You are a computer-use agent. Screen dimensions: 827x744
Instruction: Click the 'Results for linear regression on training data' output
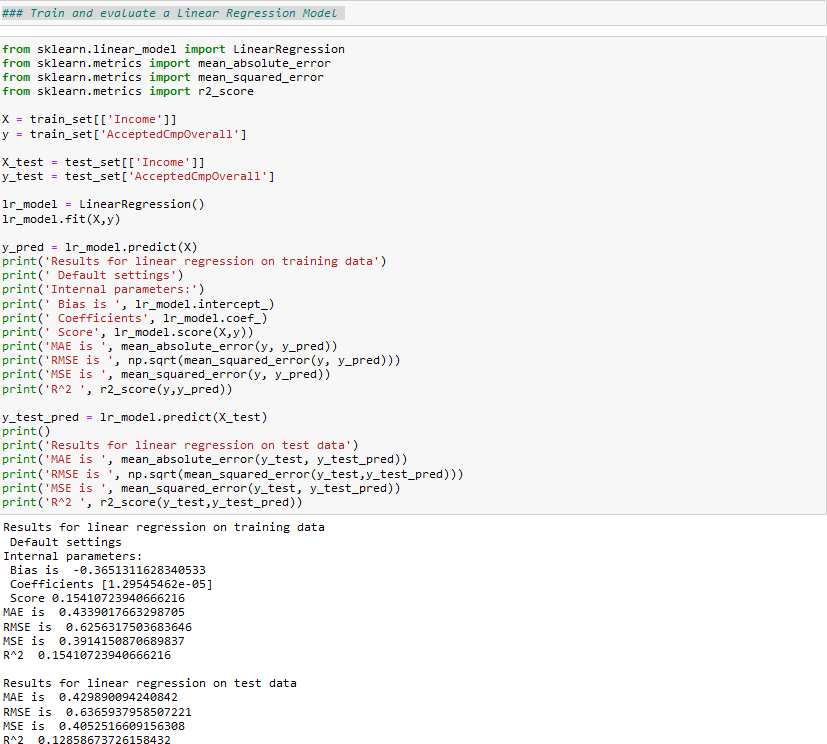coord(164,527)
